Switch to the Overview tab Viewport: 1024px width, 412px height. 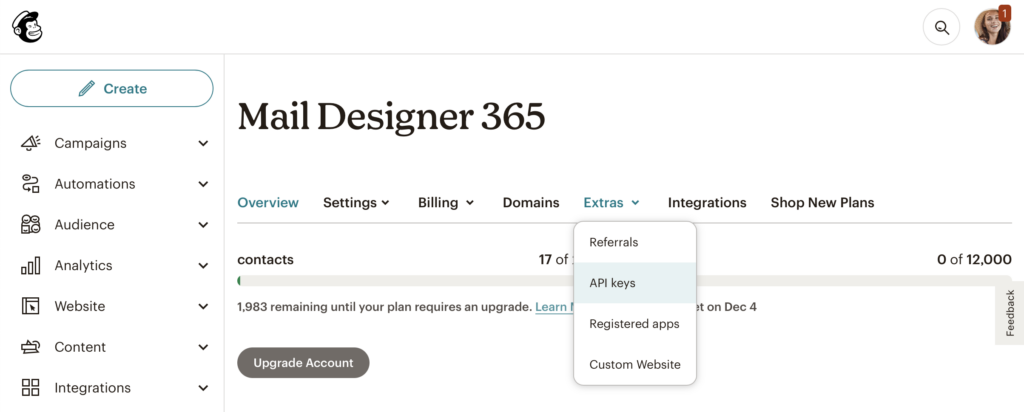[x=268, y=202]
